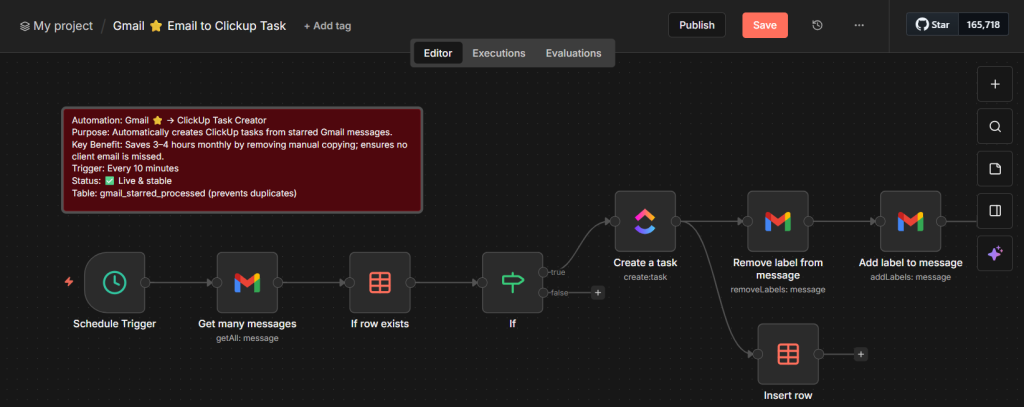Click the 'Trigger: Every 10 minutes' note line
This screenshot has width=1024, height=407.
(125, 169)
